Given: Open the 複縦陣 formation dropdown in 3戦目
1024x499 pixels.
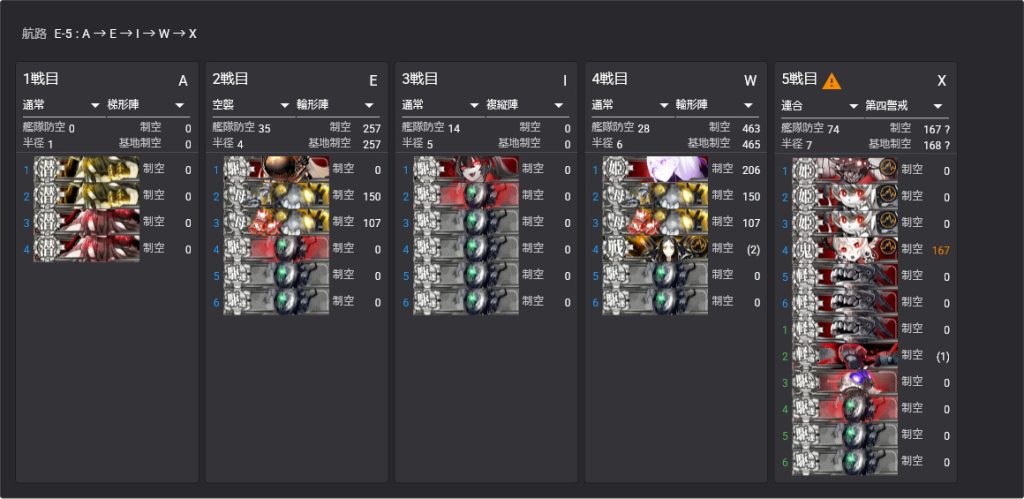Looking at the screenshot, I should click(525, 105).
